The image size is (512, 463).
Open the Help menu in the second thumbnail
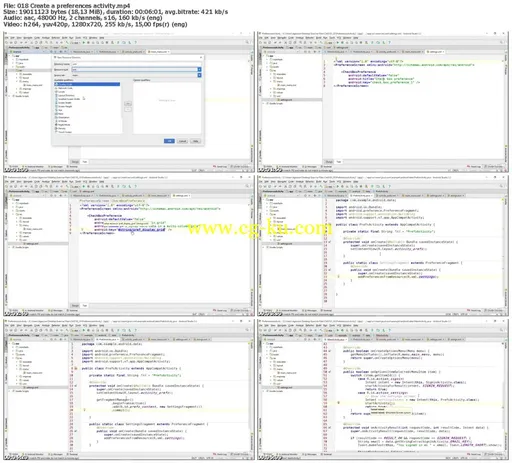click(x=355, y=38)
